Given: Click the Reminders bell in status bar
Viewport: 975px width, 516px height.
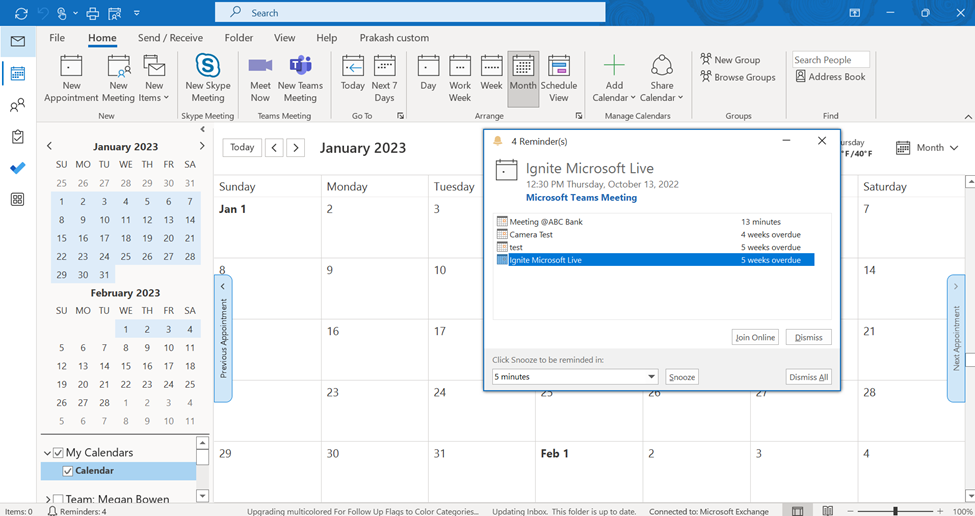Looking at the screenshot, I should pos(53,511).
